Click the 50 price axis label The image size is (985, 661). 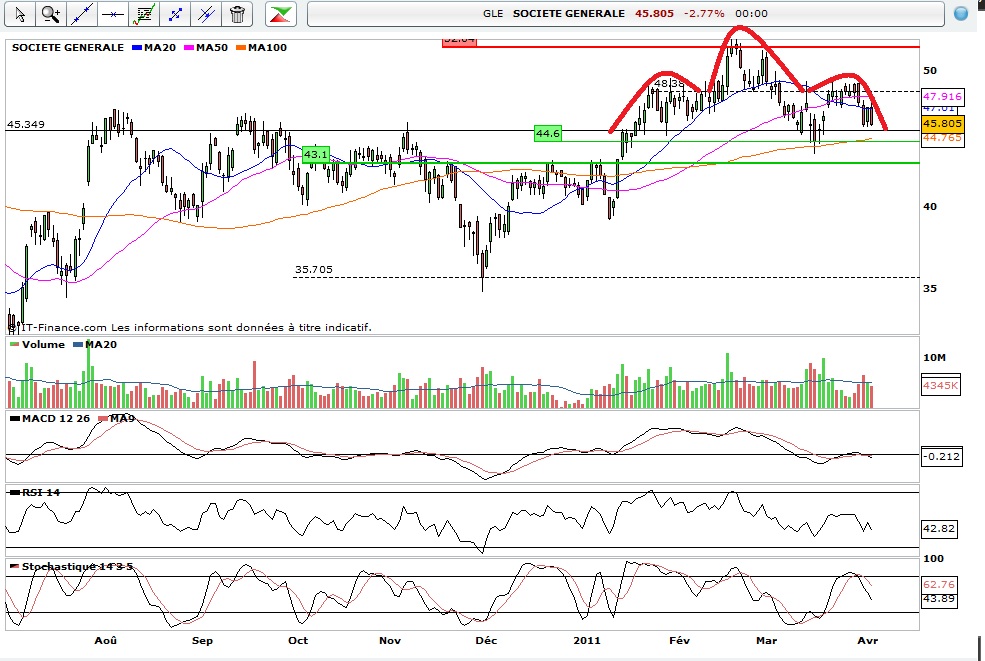[930, 70]
